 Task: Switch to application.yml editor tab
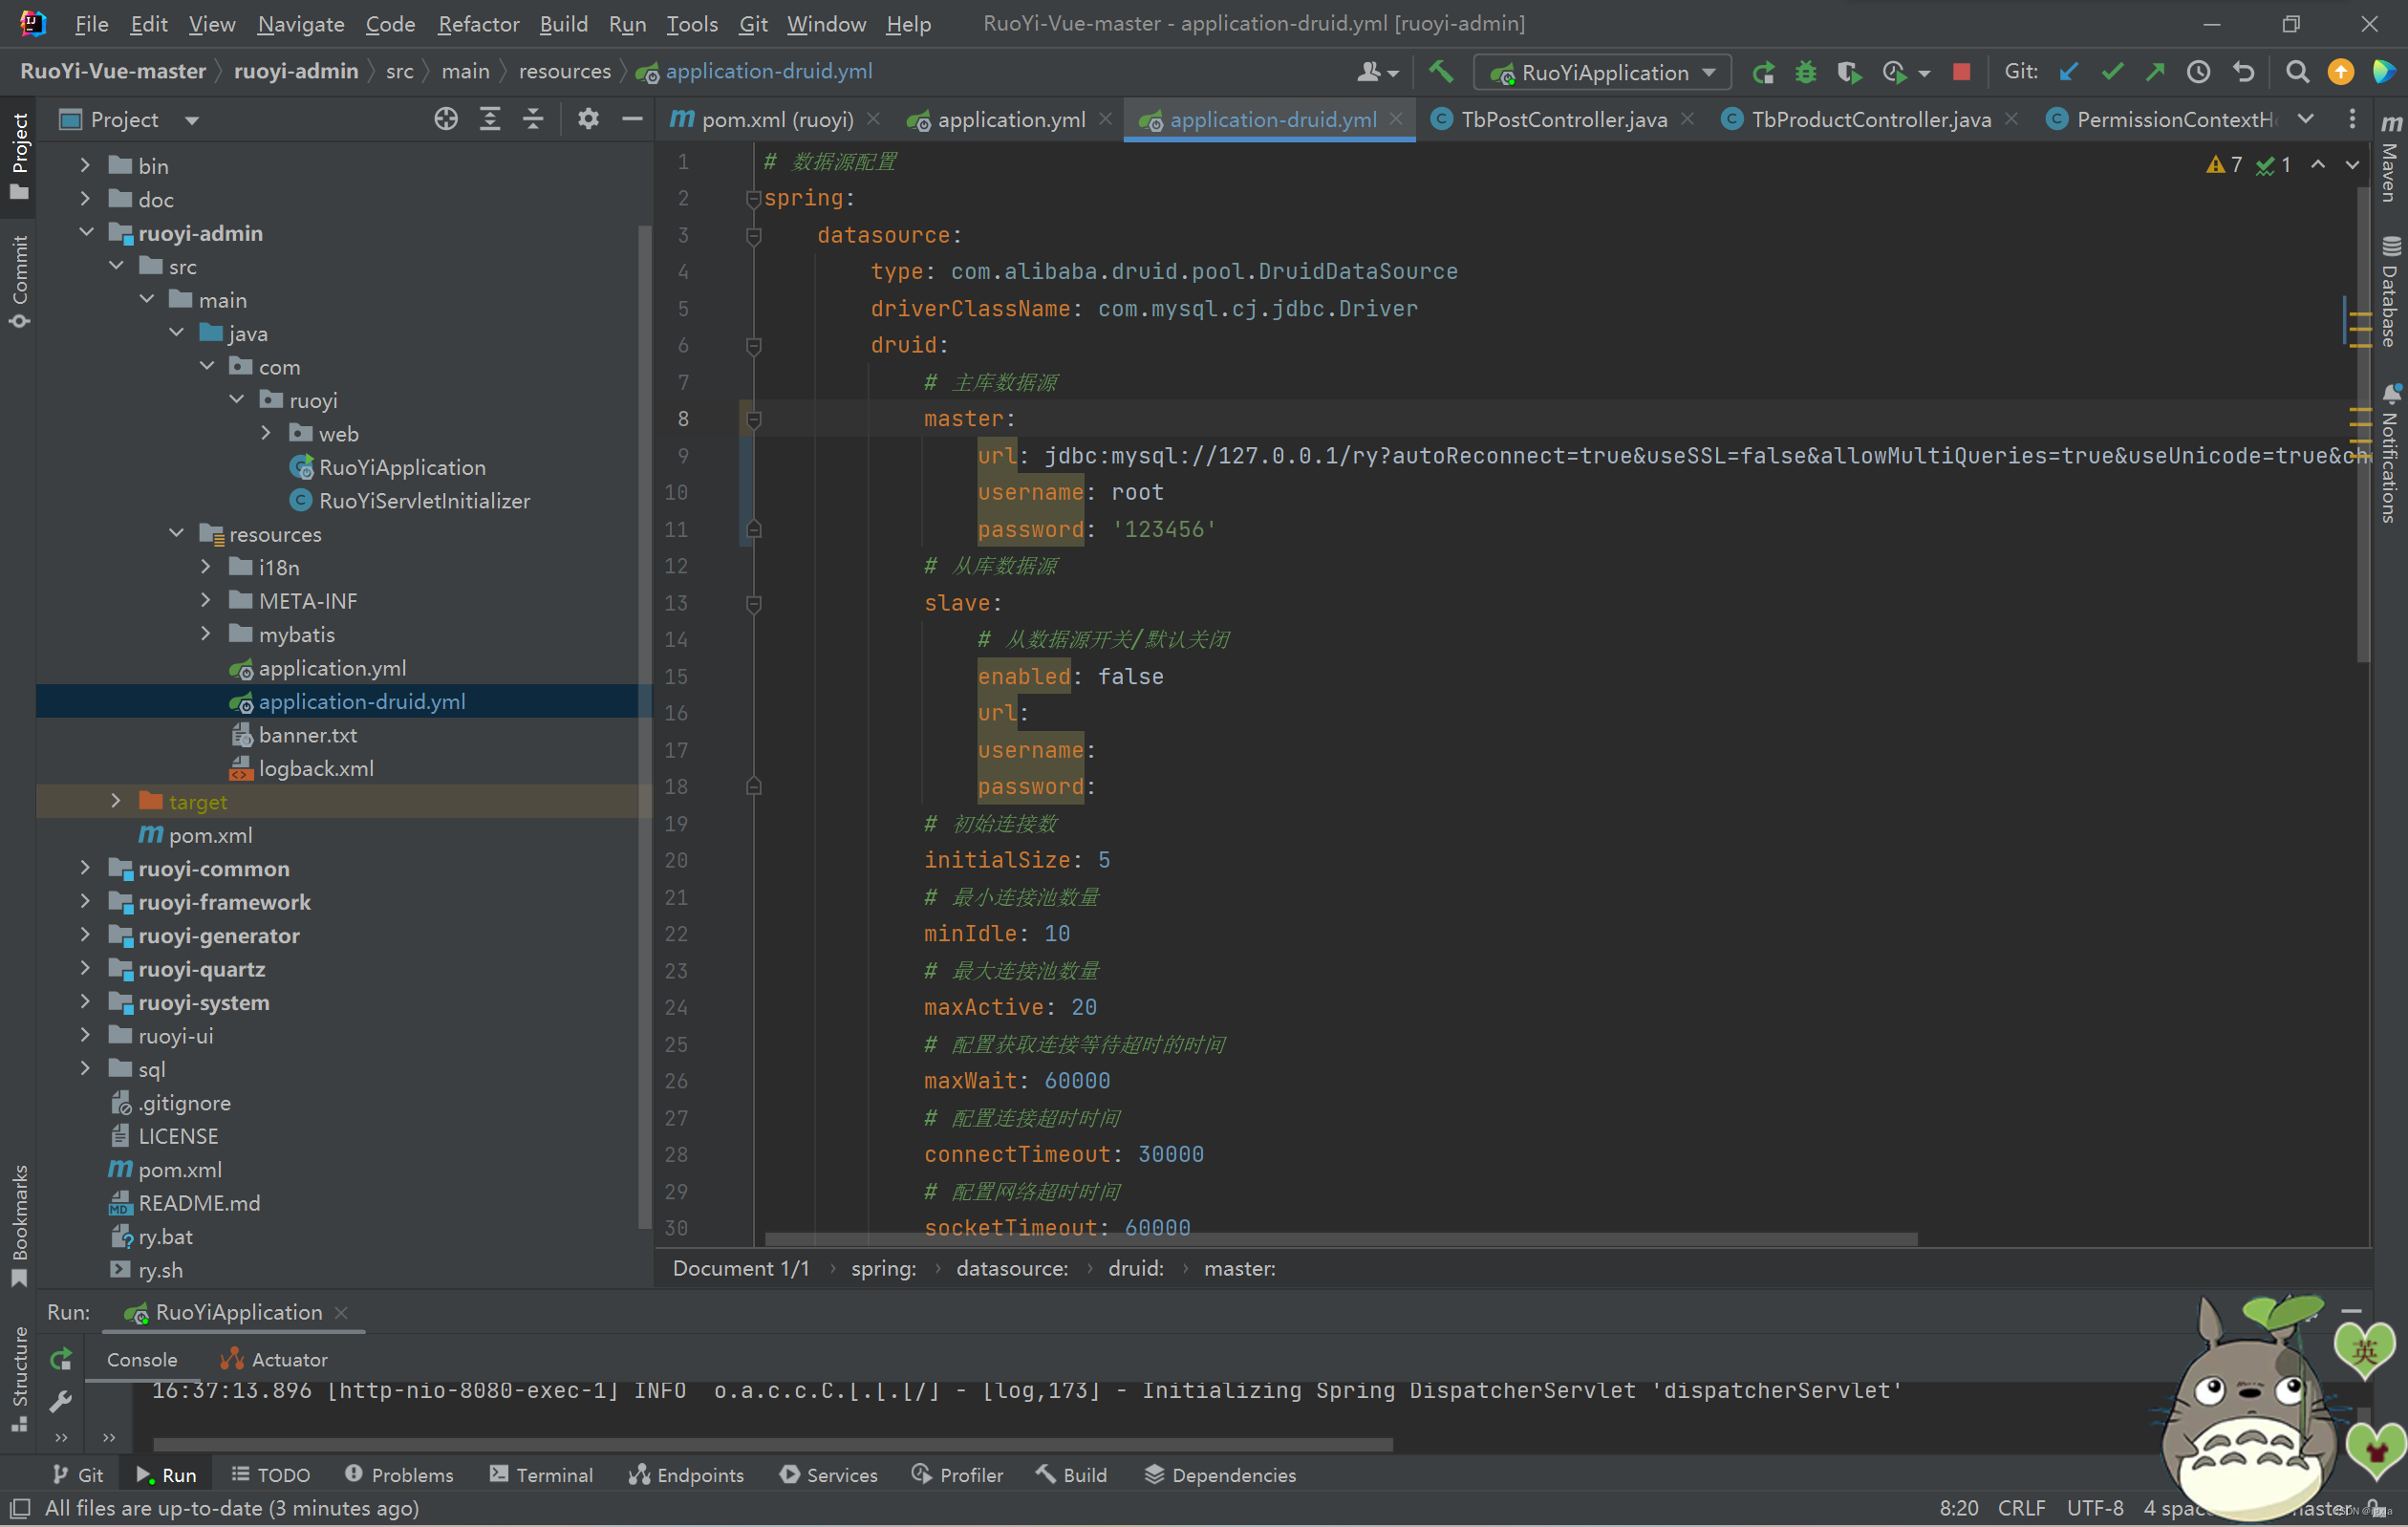[1010, 119]
